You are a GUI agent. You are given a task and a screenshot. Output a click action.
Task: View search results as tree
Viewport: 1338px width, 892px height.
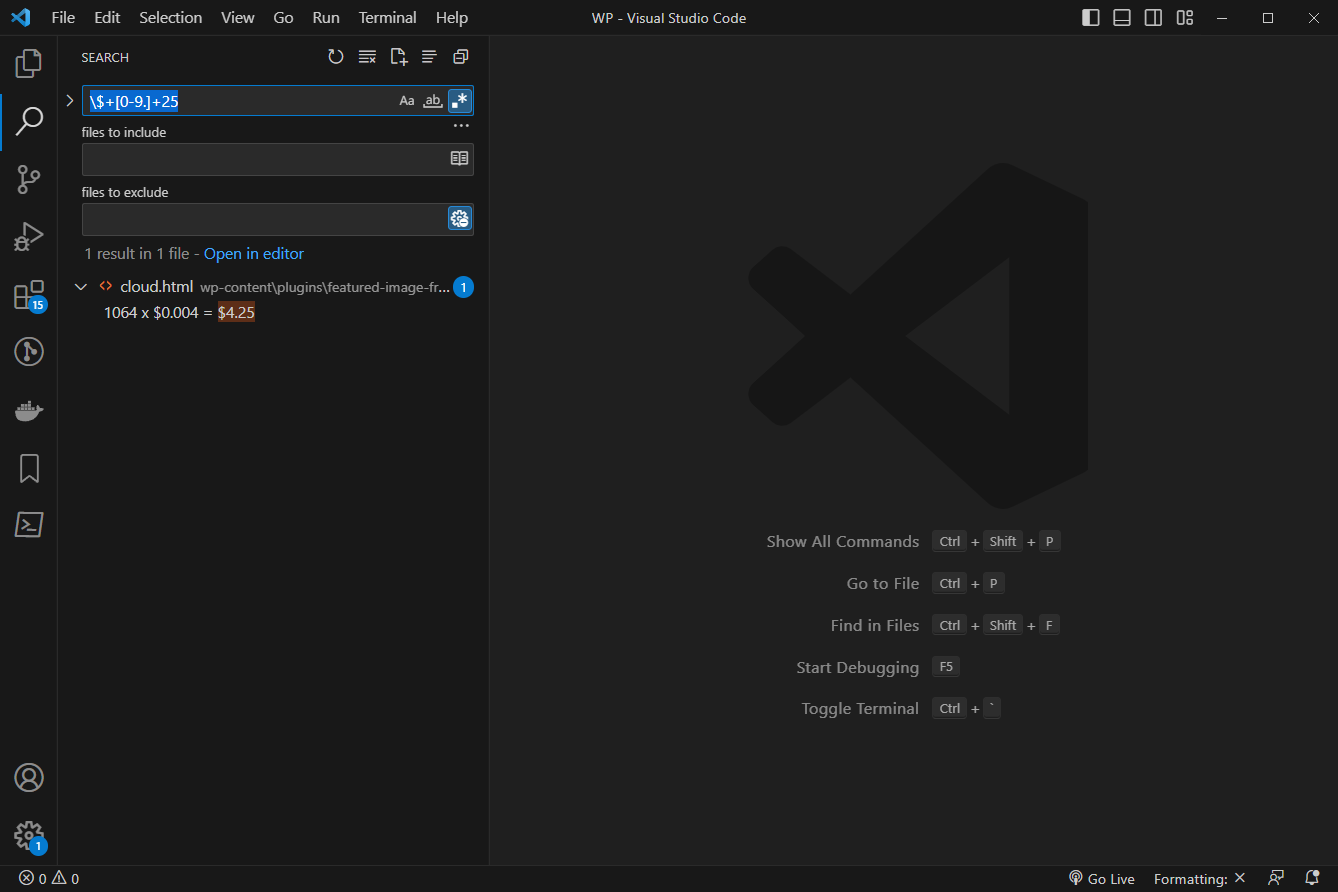(x=429, y=57)
